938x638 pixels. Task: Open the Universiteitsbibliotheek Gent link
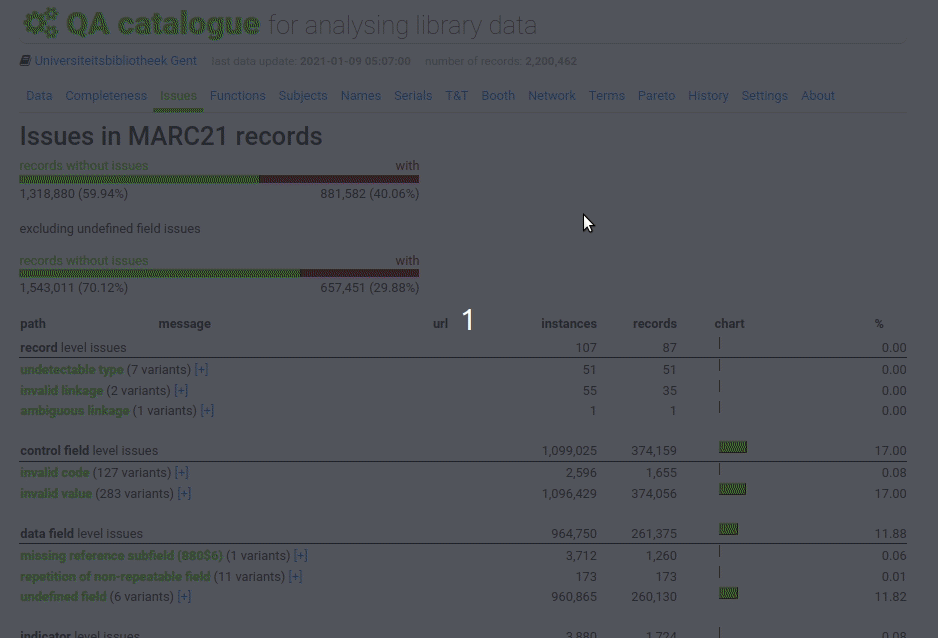pos(115,61)
